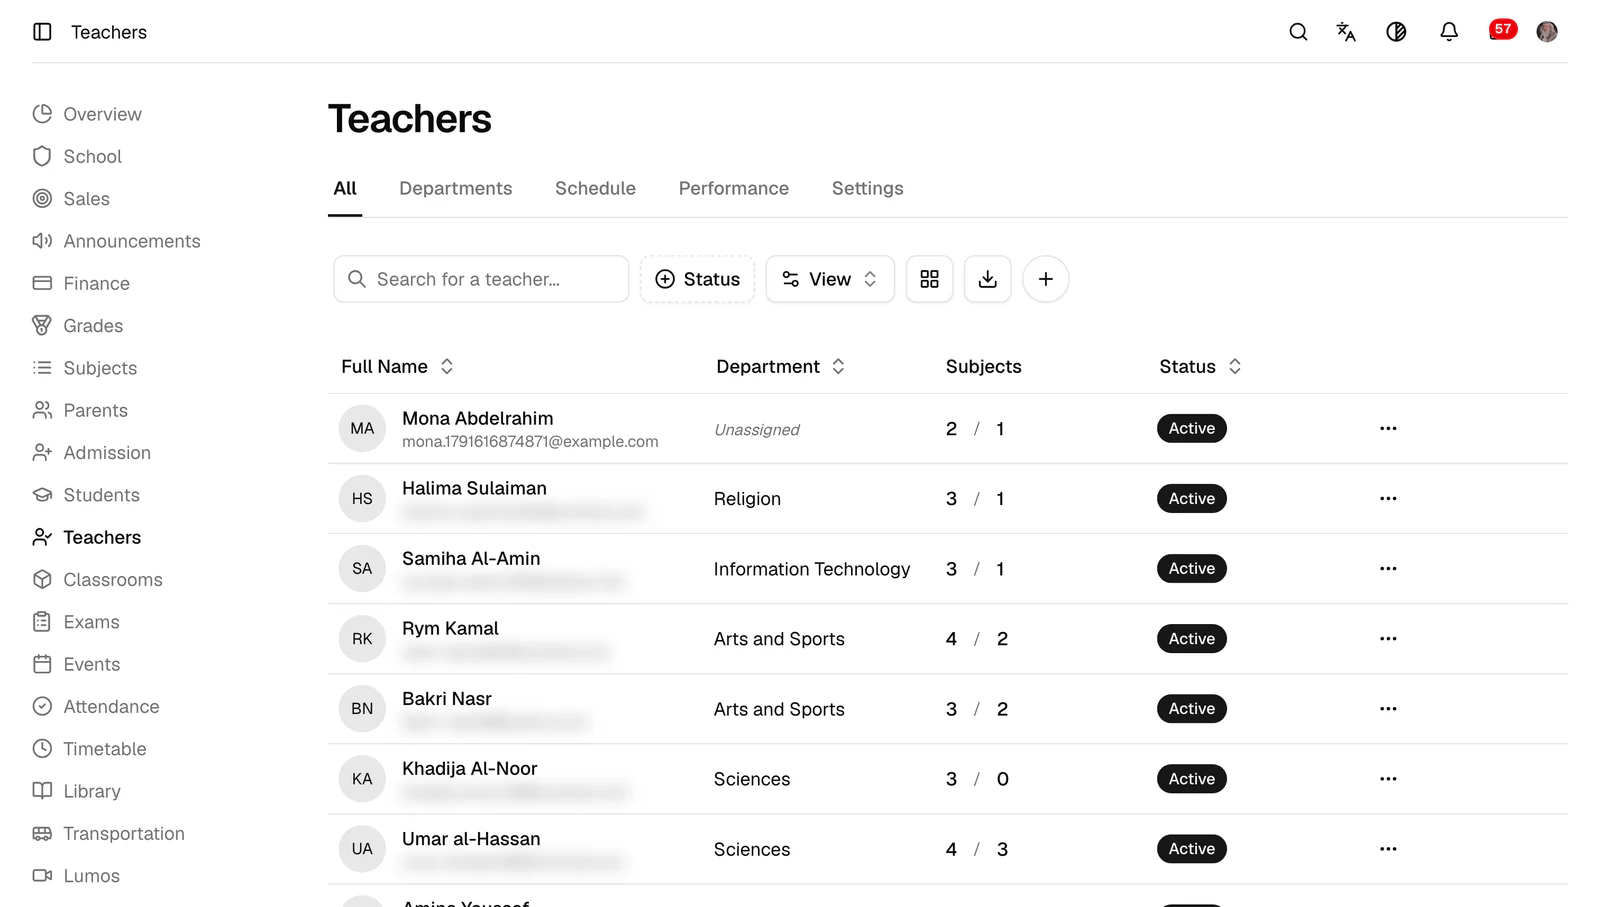The height and width of the screenshot is (907, 1600).
Task: Open Timetable in sidebar
Action: tap(89, 748)
